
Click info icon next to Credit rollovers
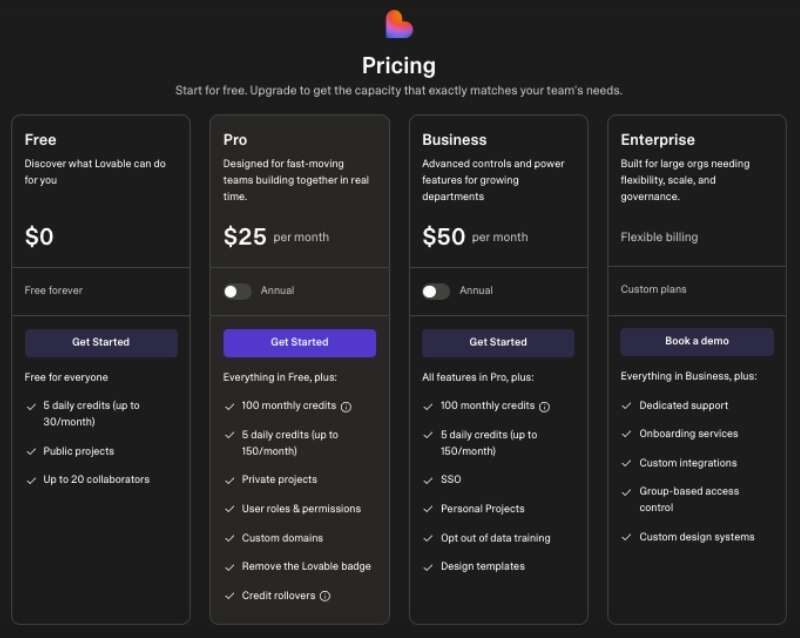[x=325, y=596]
